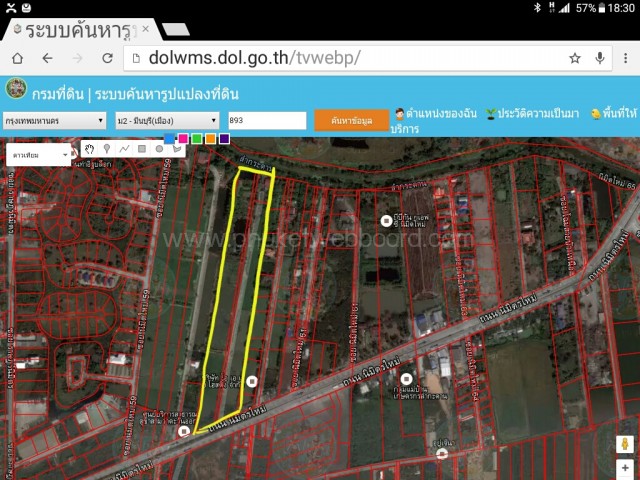Viewport: 640px width, 480px height.
Task: Open ตำแหน่งของฉัน my location link
Action: pos(436,113)
